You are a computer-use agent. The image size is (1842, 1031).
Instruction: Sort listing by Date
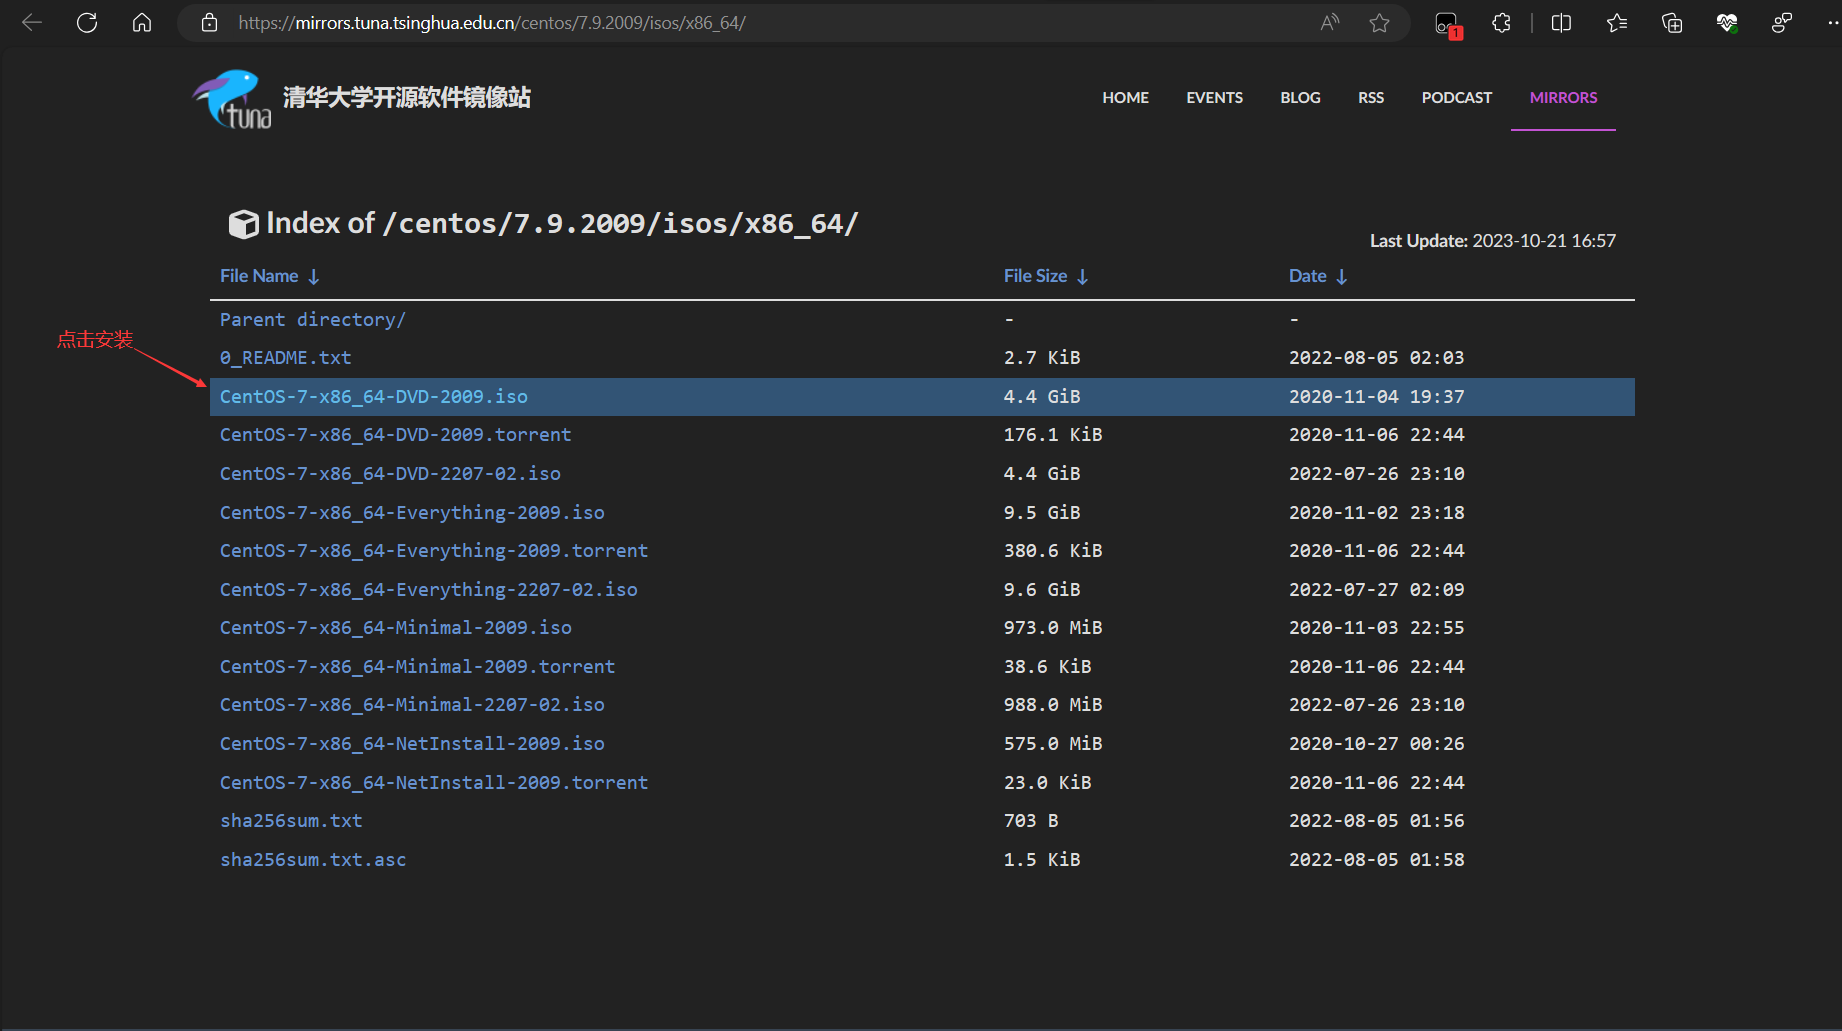(x=1307, y=275)
